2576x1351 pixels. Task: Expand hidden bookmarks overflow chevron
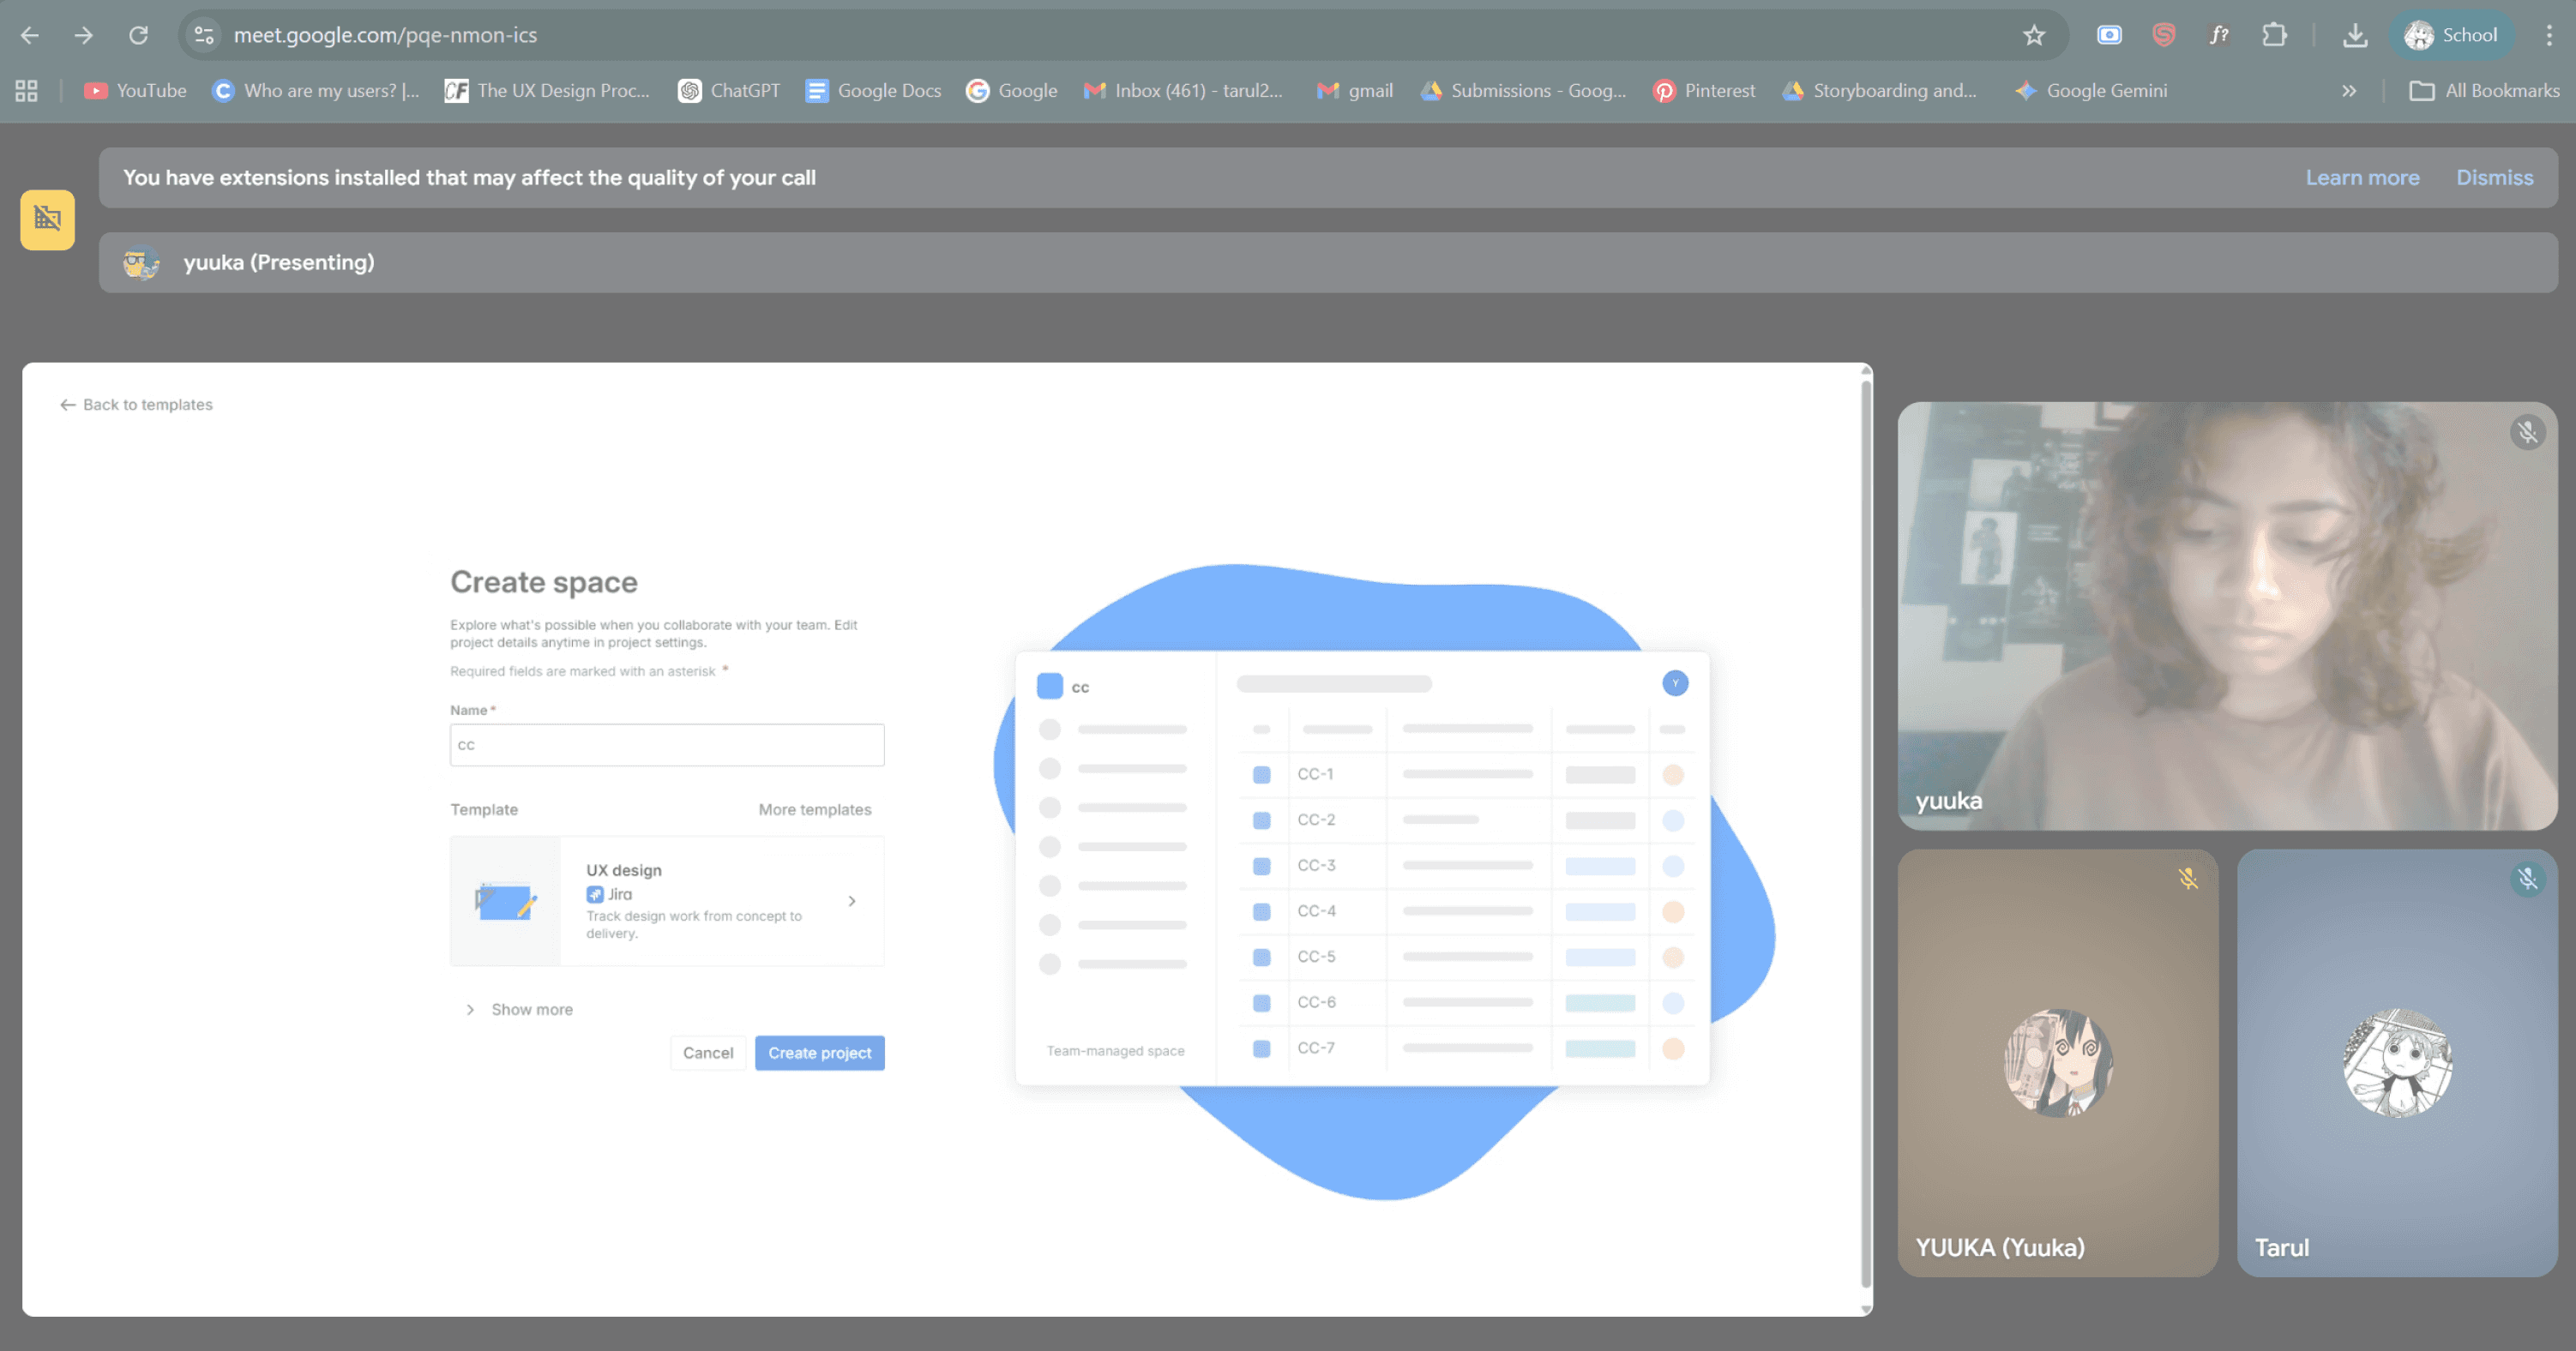2348,91
